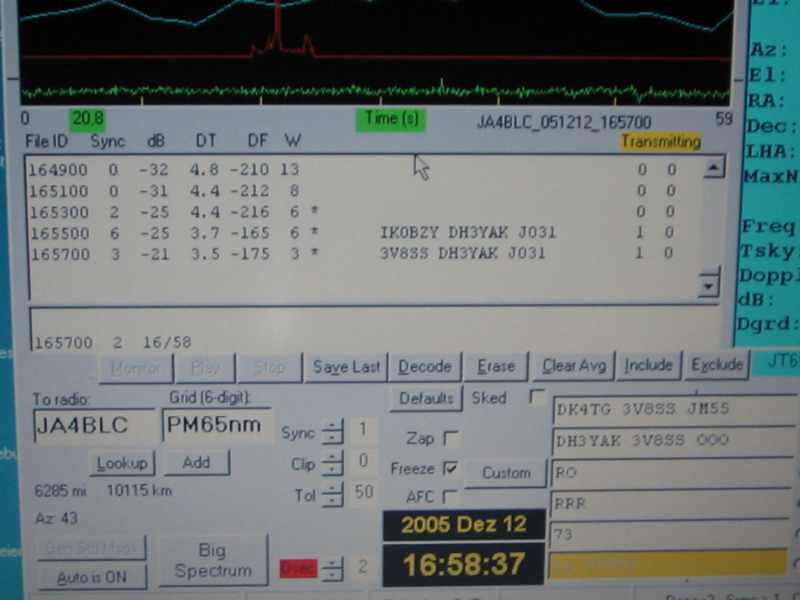Click the Include button
The height and width of the screenshot is (600, 800).
point(648,366)
